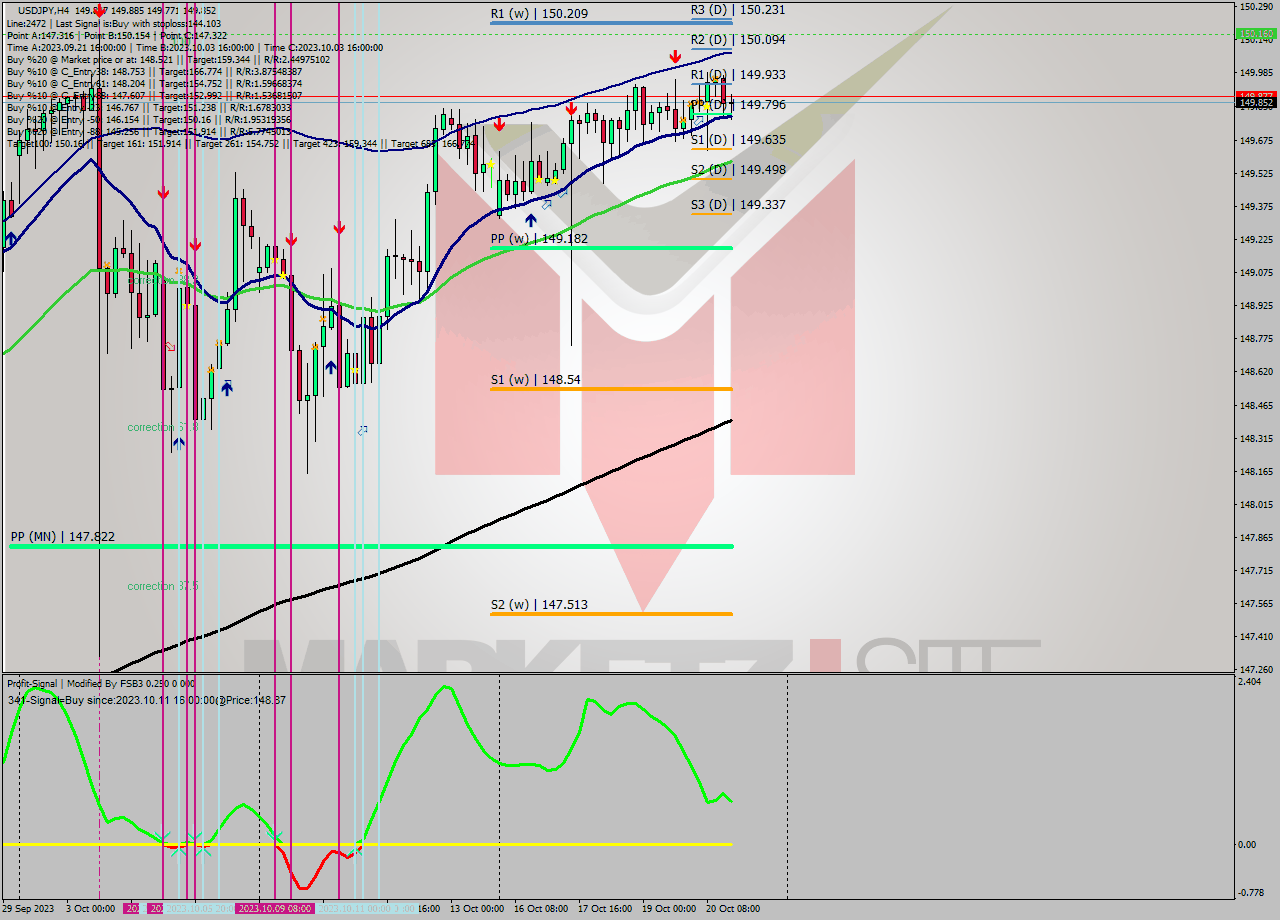Click the blue up arrow near 'correction 61.8' label

click(x=178, y=443)
